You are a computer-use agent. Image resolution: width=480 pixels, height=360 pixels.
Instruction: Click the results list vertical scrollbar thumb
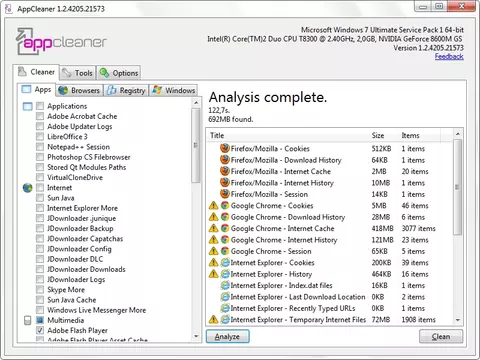458,187
